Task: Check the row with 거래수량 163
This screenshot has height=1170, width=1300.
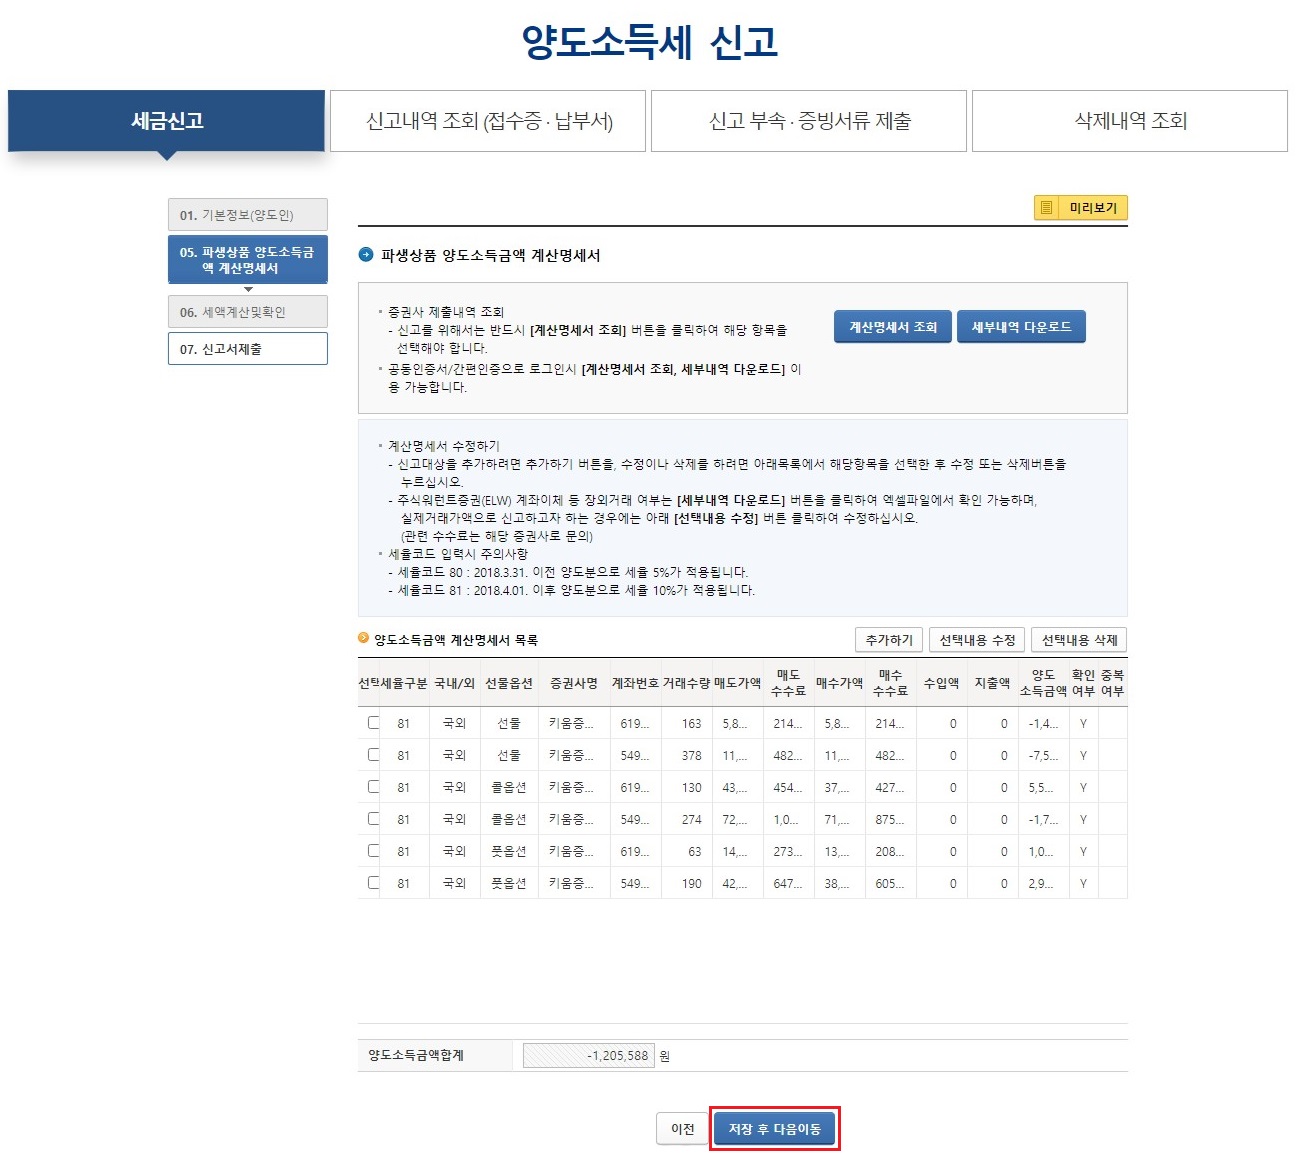Action: coord(373,723)
